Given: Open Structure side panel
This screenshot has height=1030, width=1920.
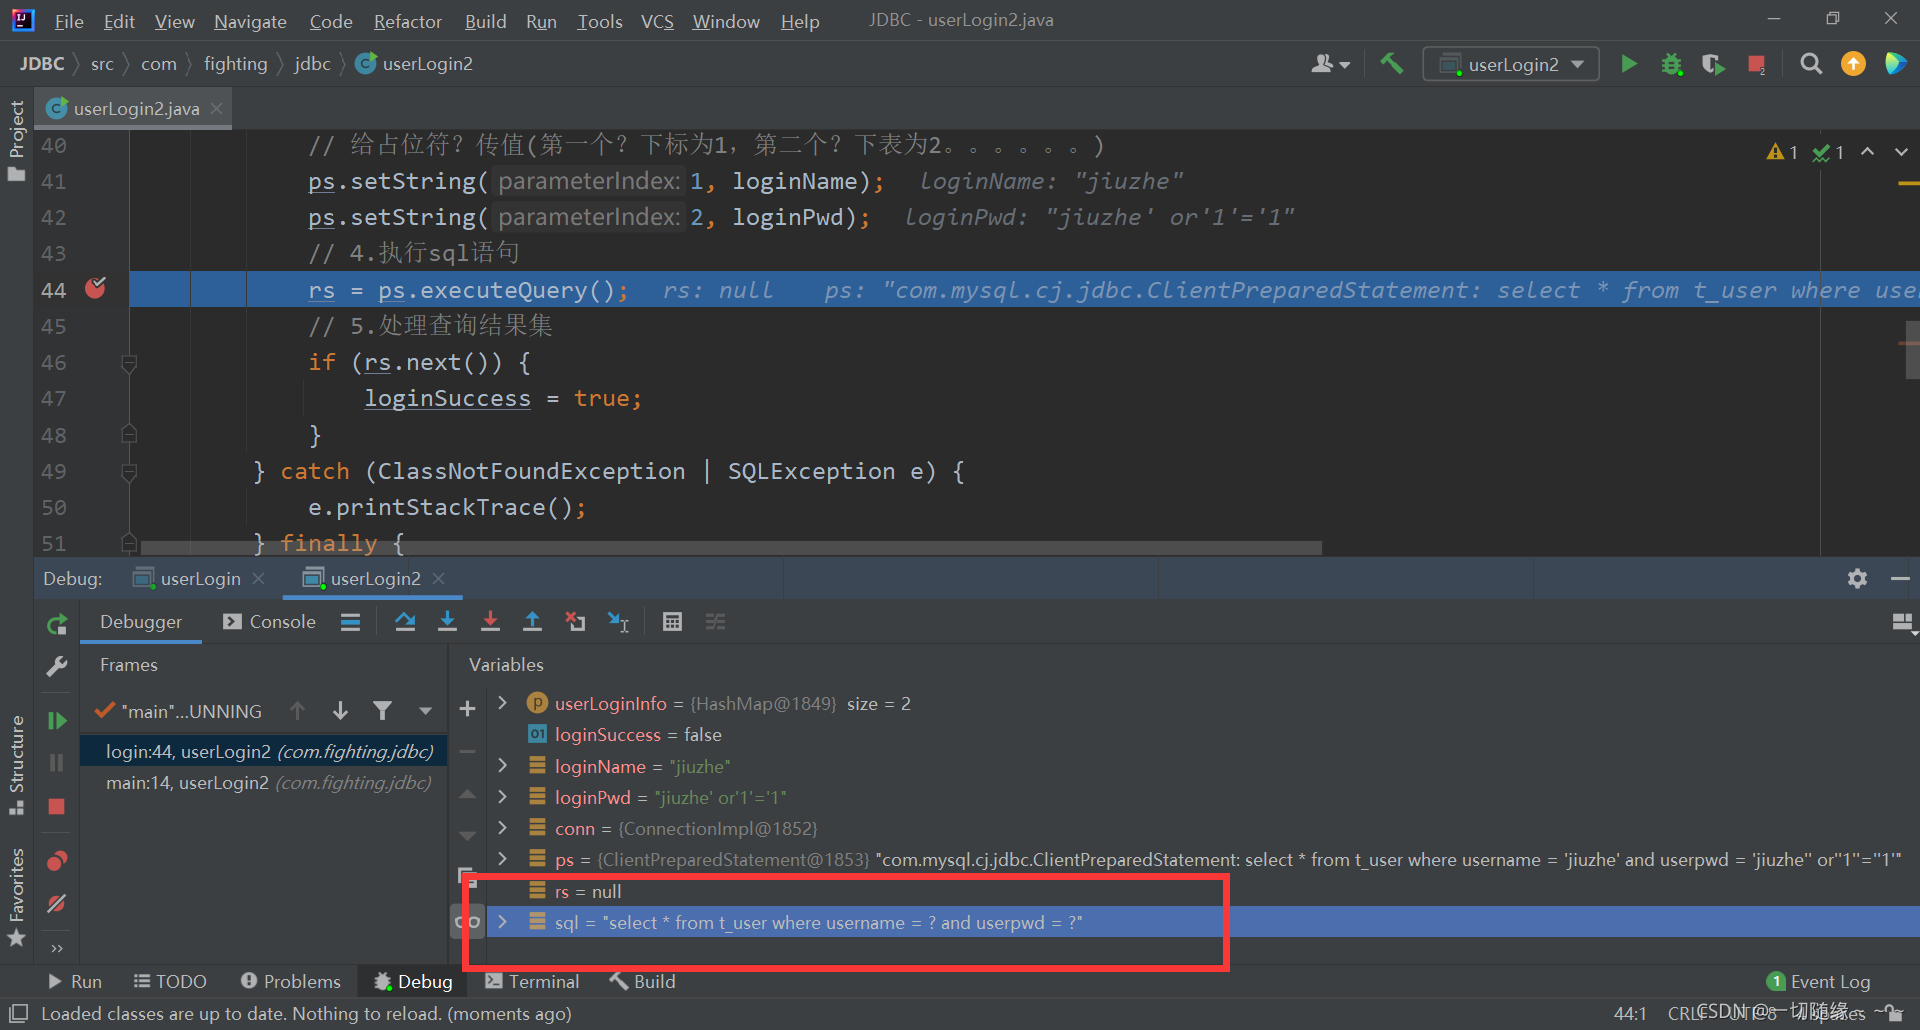Looking at the screenshot, I should pyautogui.click(x=16, y=764).
